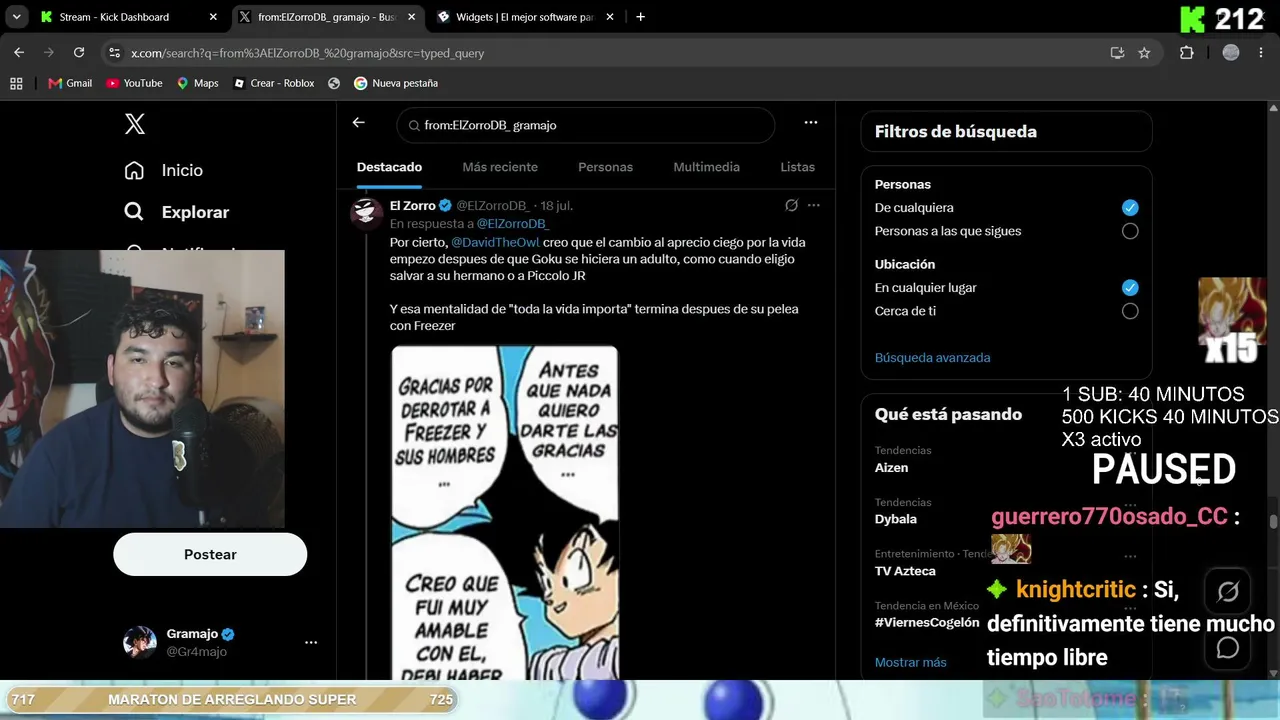The image size is (1280, 720).
Task: Close the from:ElZorroDB_ gramajo tab
Action: click(411, 17)
